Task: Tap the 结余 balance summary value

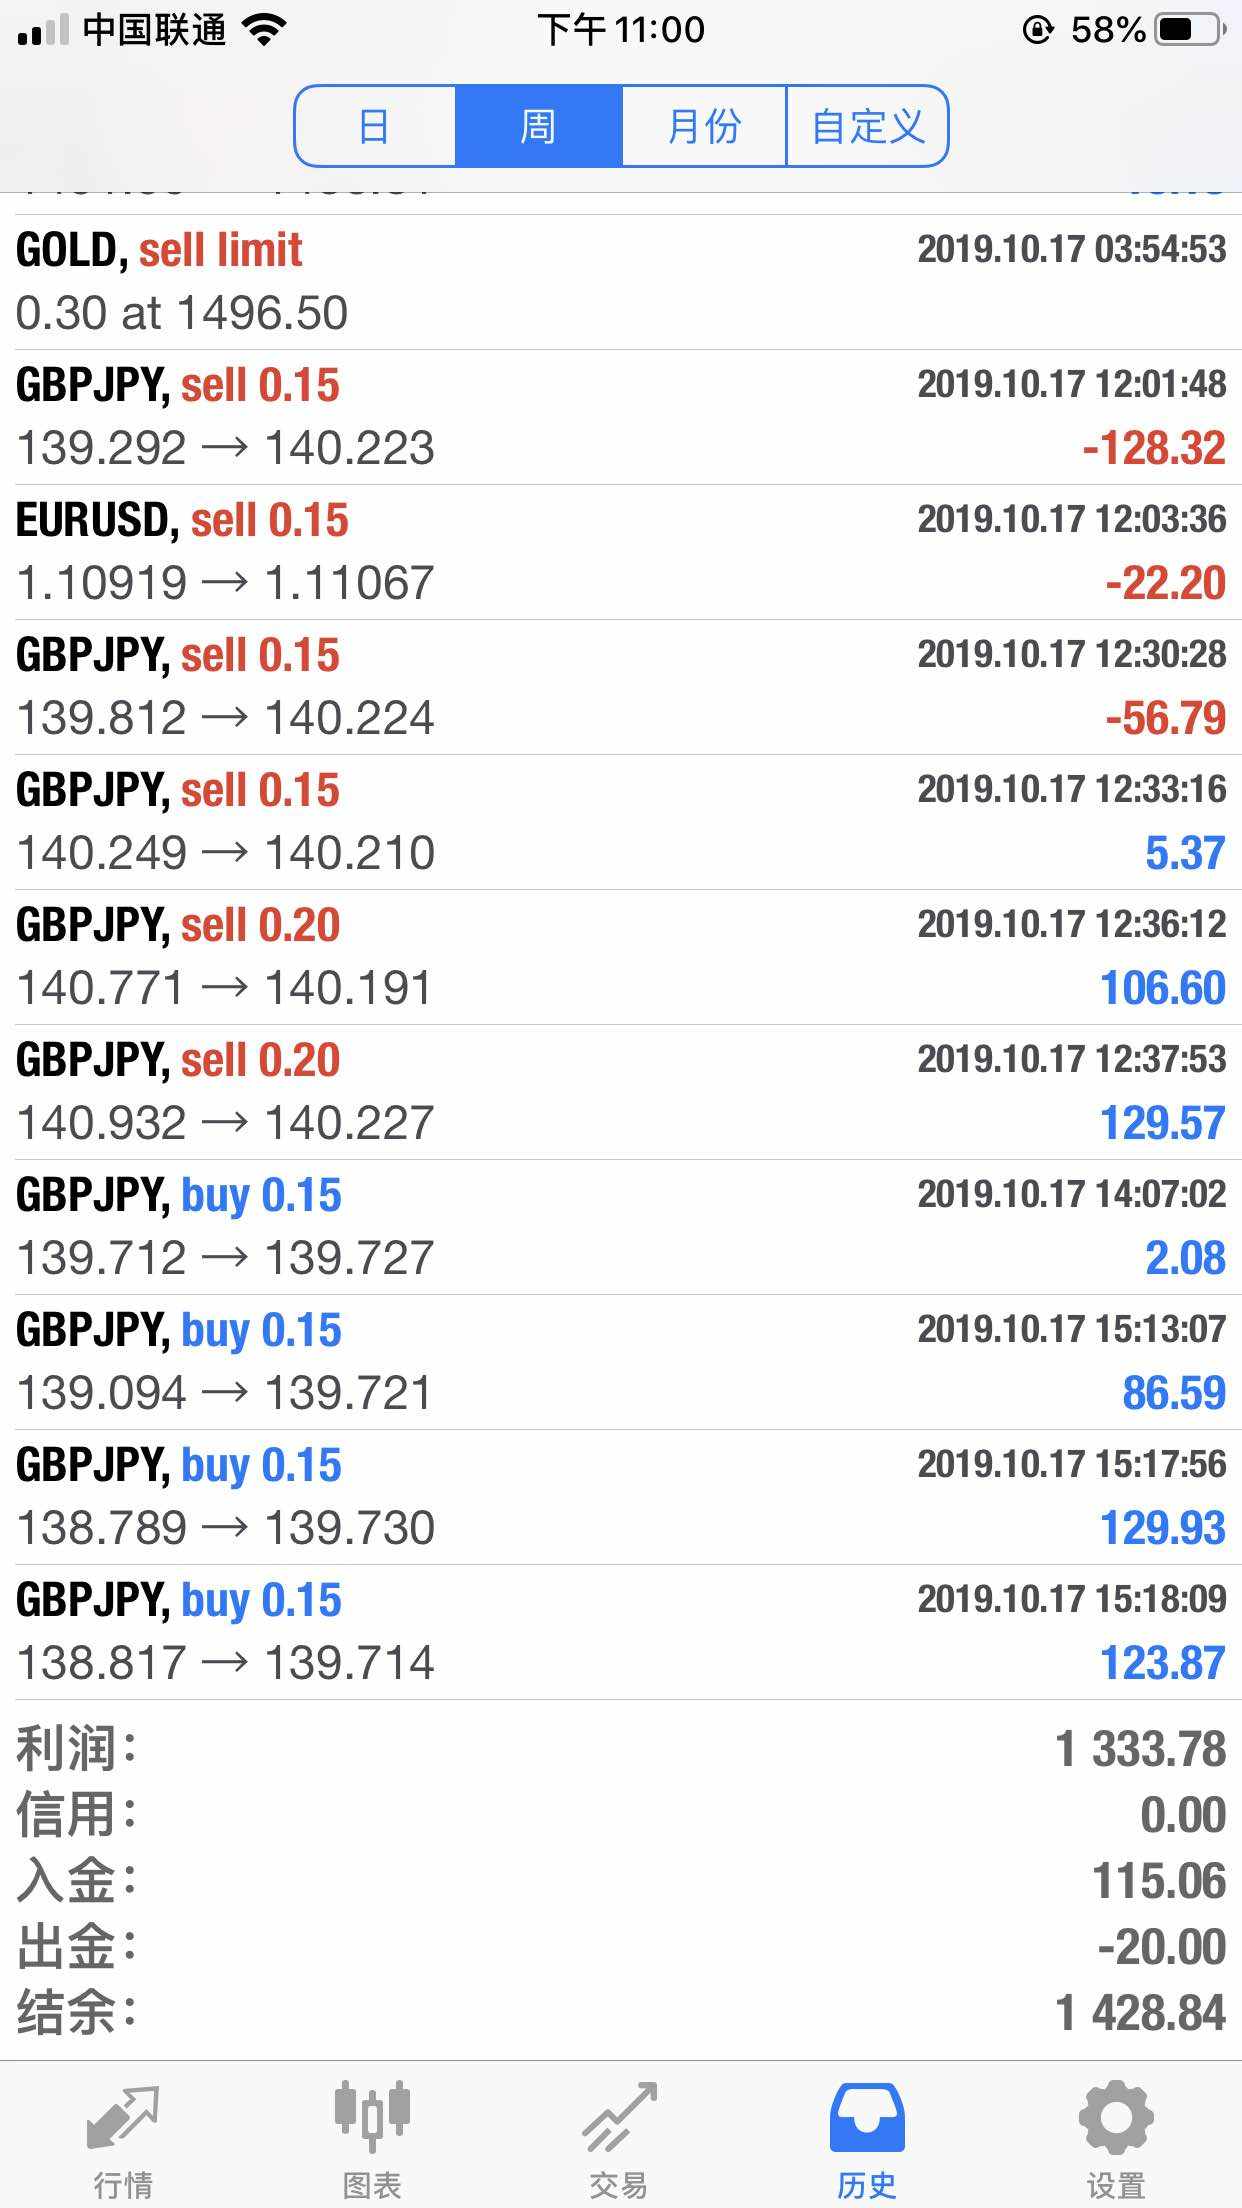Action: [1140, 2013]
